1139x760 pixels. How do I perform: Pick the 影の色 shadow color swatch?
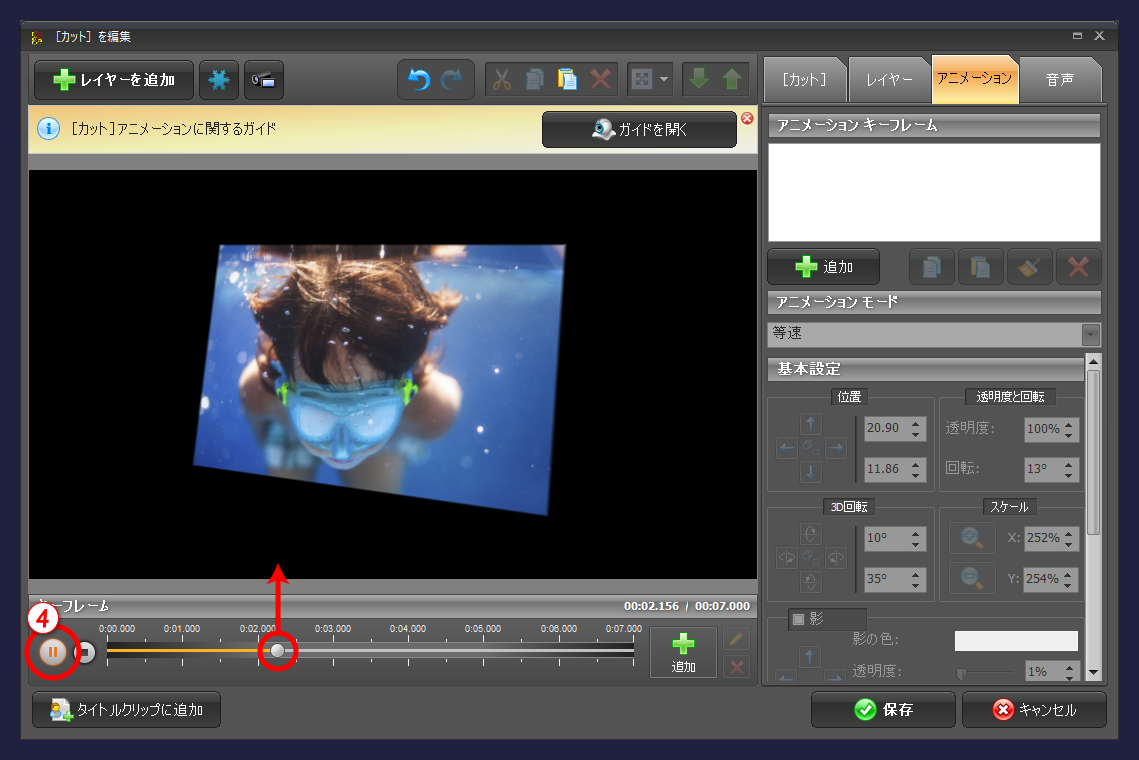tap(1016, 641)
